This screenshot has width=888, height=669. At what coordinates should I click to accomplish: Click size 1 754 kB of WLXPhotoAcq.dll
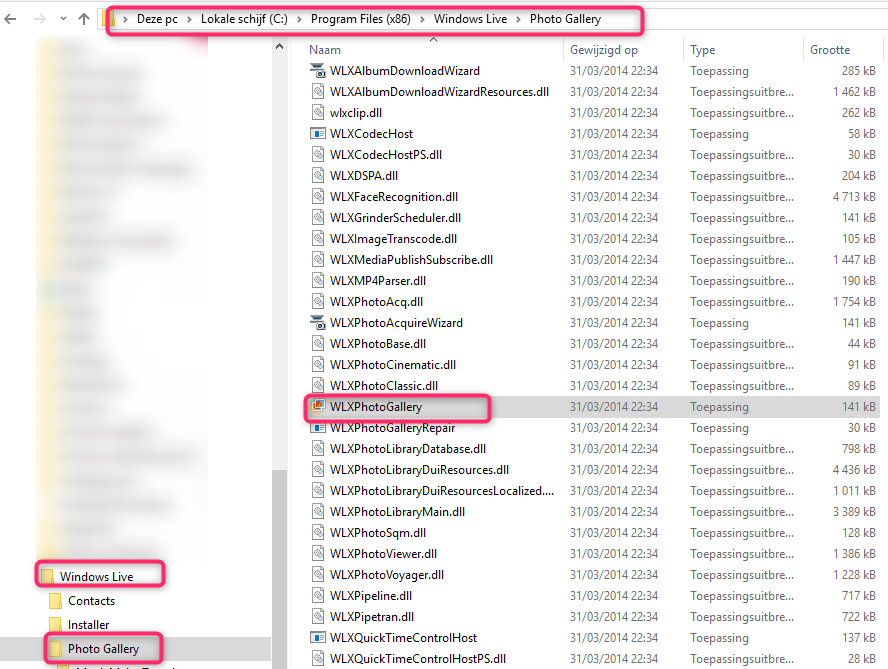point(854,301)
